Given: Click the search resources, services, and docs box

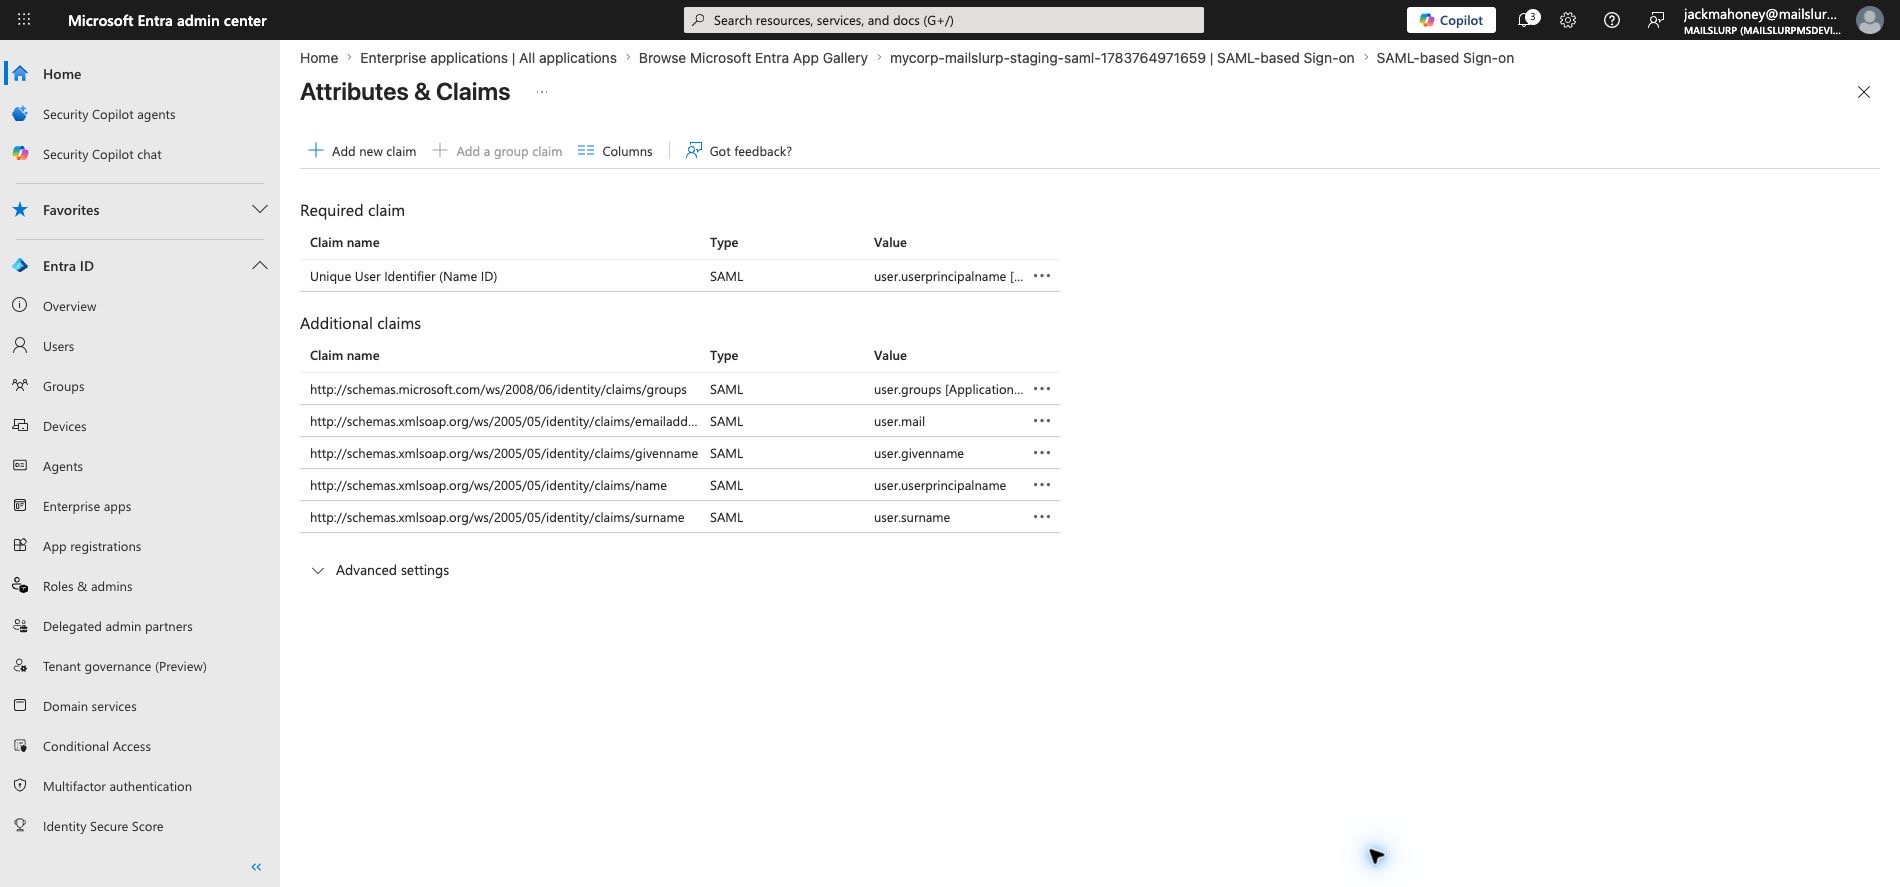Looking at the screenshot, I should point(944,20).
